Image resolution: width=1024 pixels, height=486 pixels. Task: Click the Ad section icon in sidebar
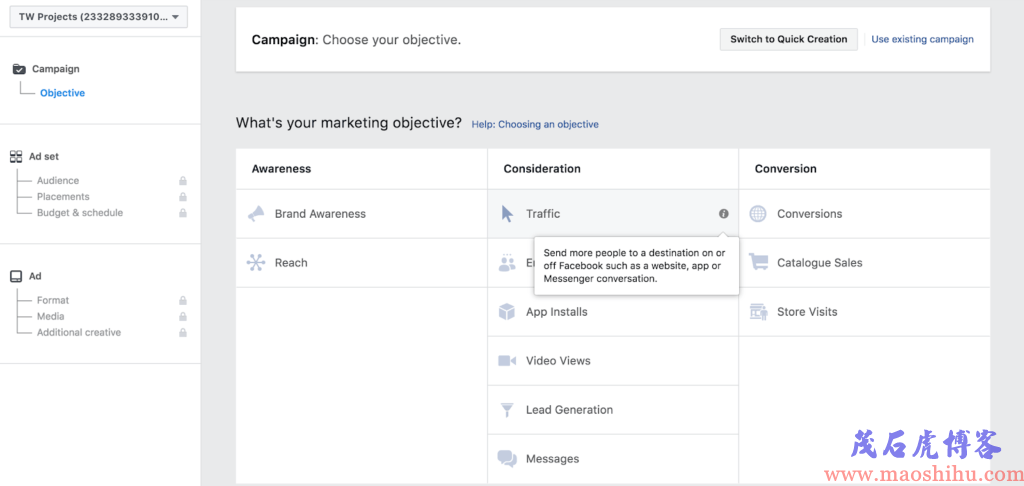(16, 276)
